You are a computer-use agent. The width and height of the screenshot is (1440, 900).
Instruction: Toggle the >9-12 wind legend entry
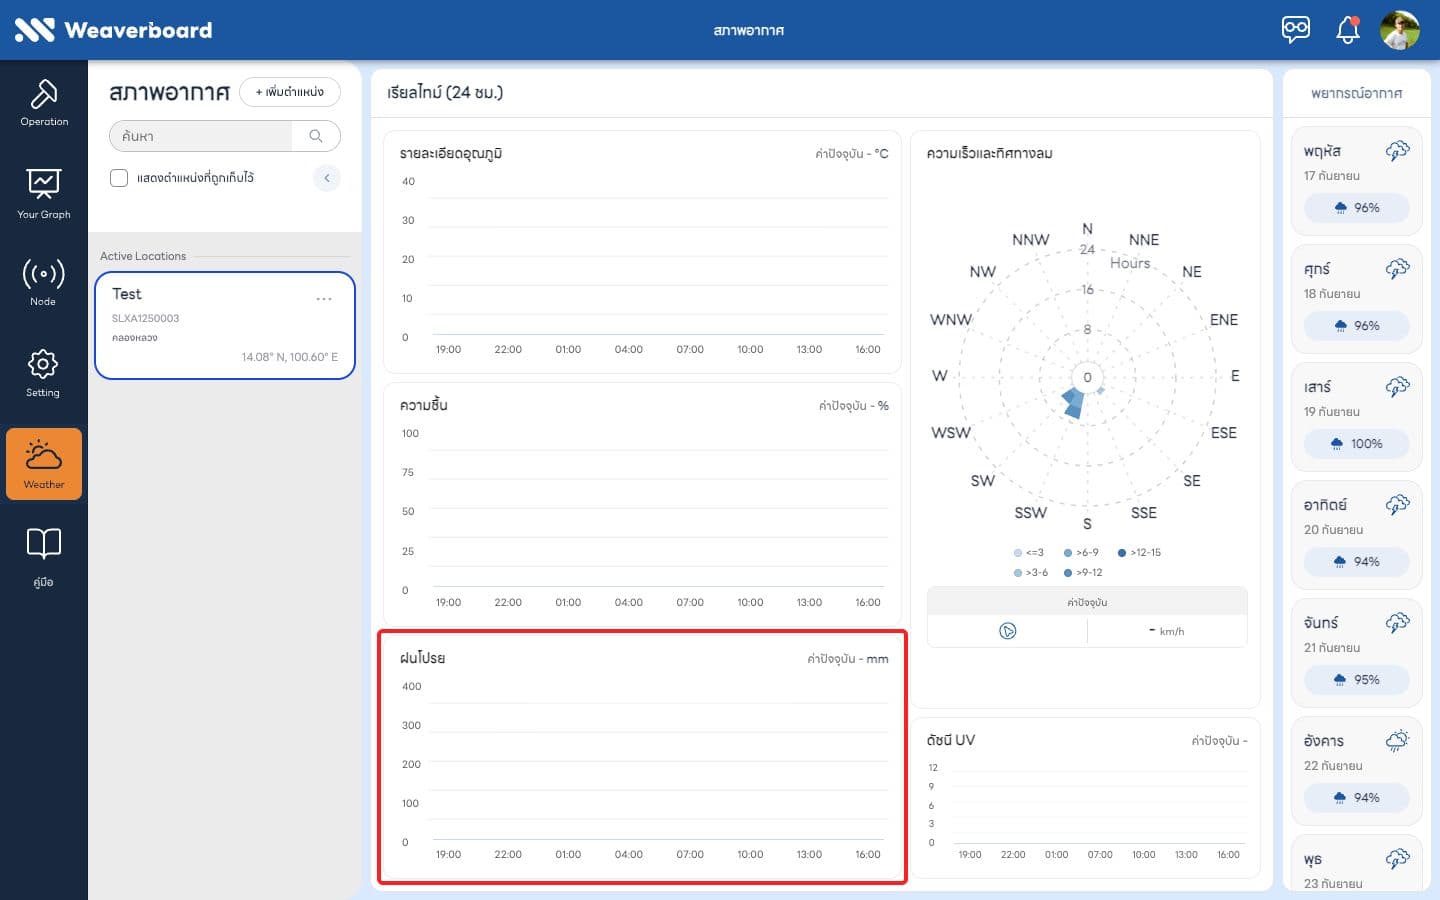[1083, 573]
